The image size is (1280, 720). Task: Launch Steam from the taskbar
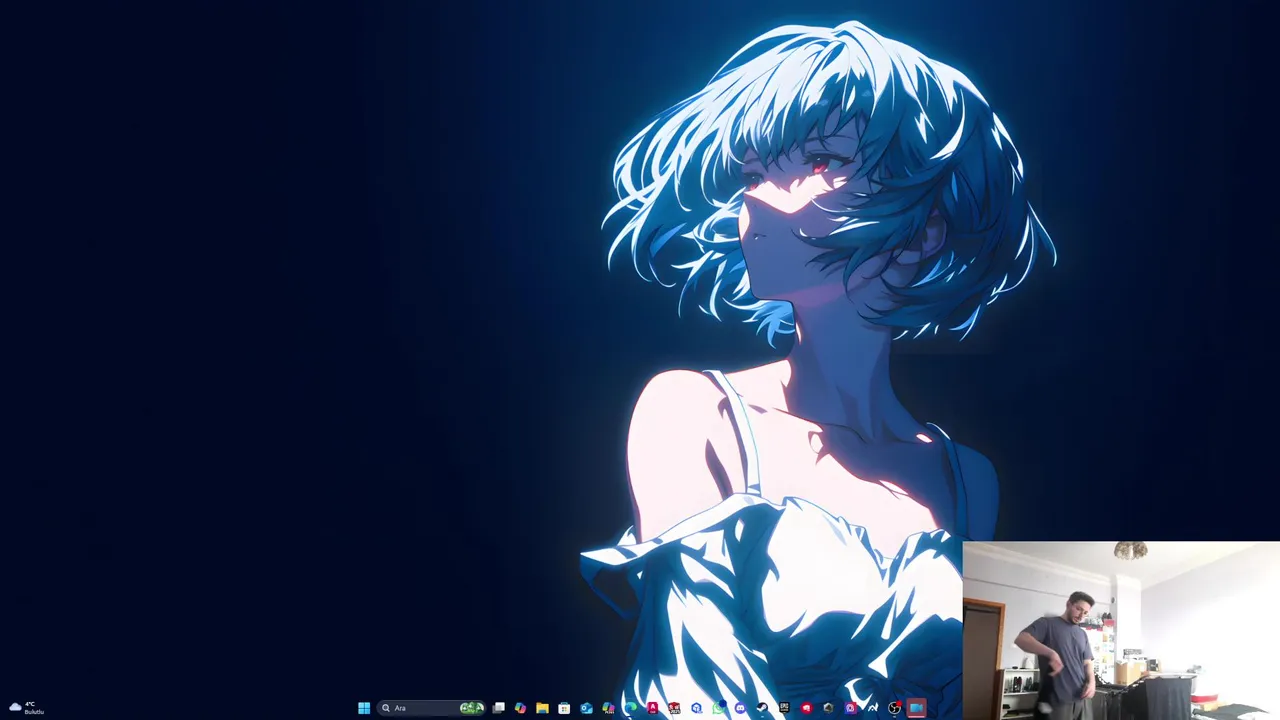point(762,708)
